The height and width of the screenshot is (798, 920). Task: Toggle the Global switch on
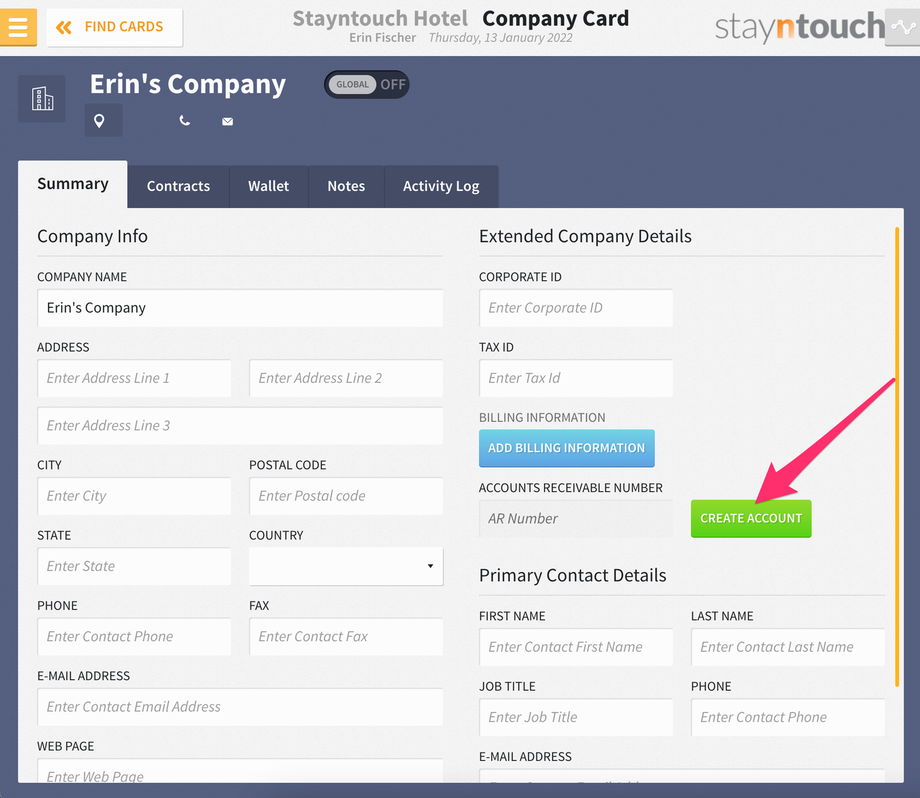[x=367, y=84]
